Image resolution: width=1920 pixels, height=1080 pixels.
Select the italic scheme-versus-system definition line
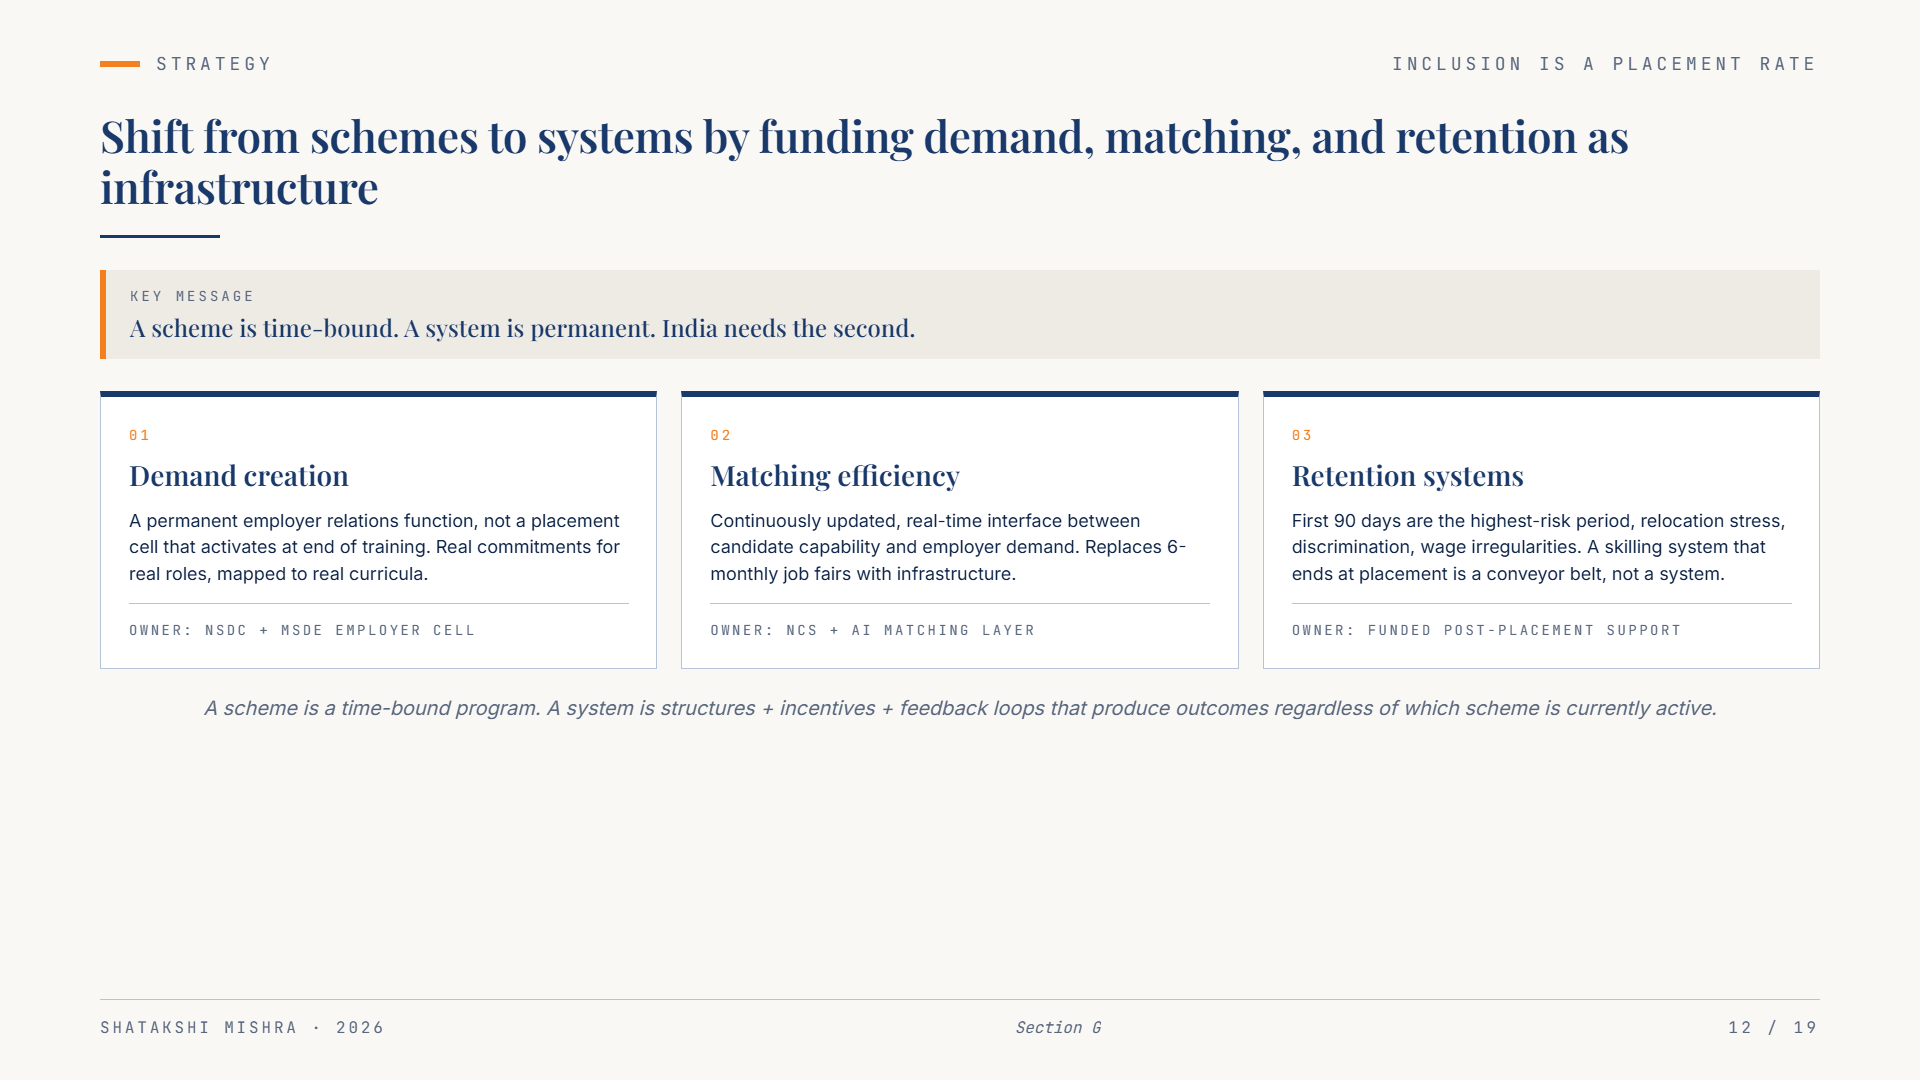click(960, 708)
